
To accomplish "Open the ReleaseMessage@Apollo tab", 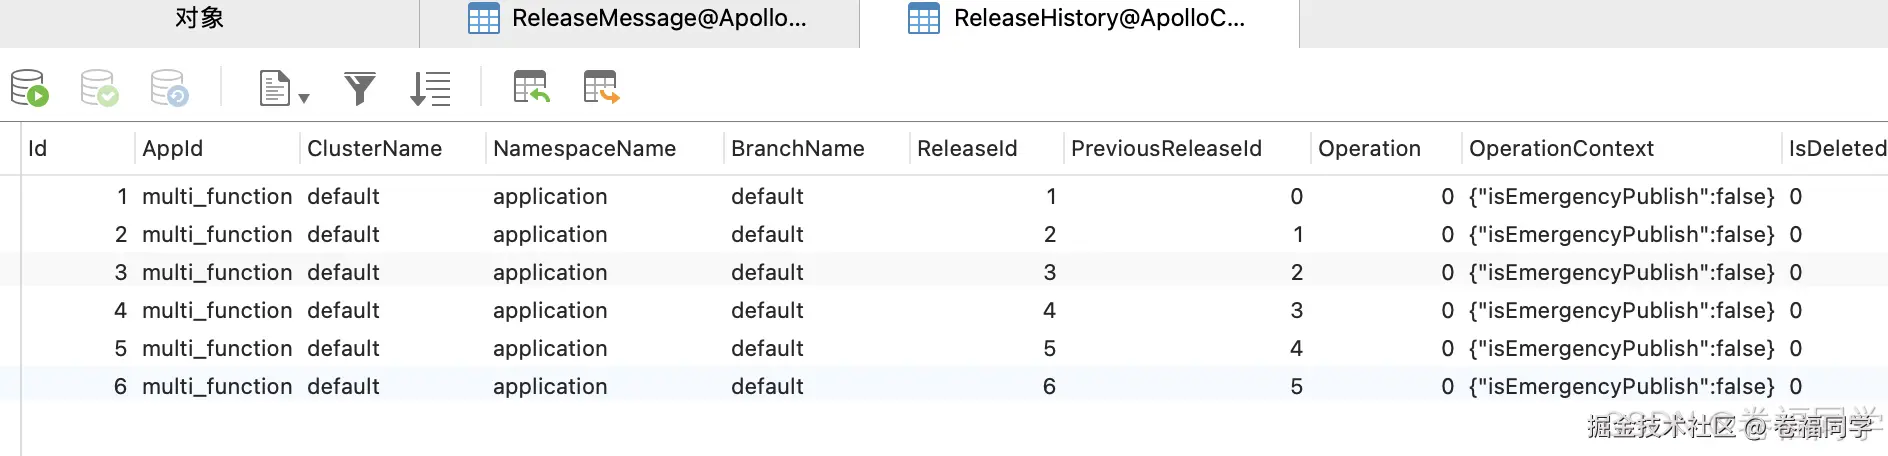I will 638,18.
